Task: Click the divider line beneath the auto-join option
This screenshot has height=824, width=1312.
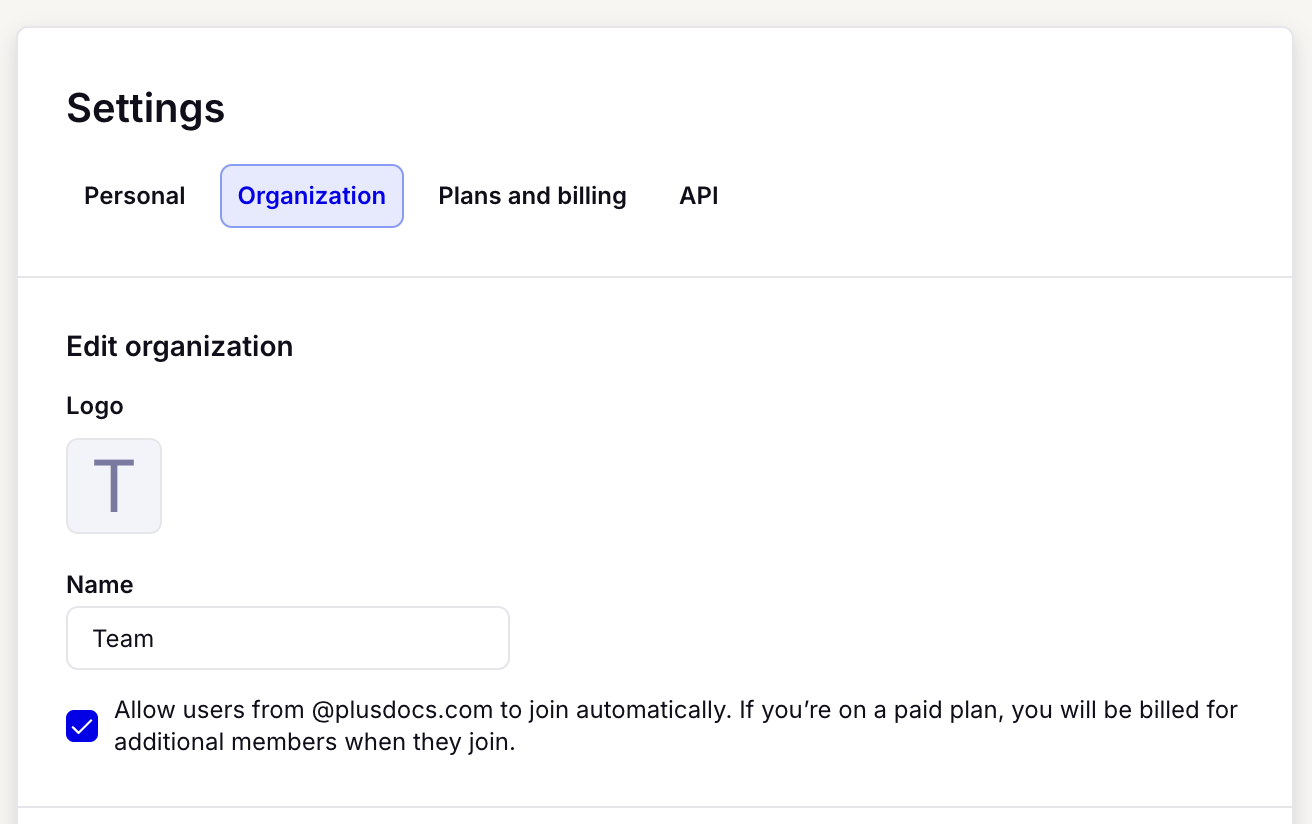Action: [655, 807]
